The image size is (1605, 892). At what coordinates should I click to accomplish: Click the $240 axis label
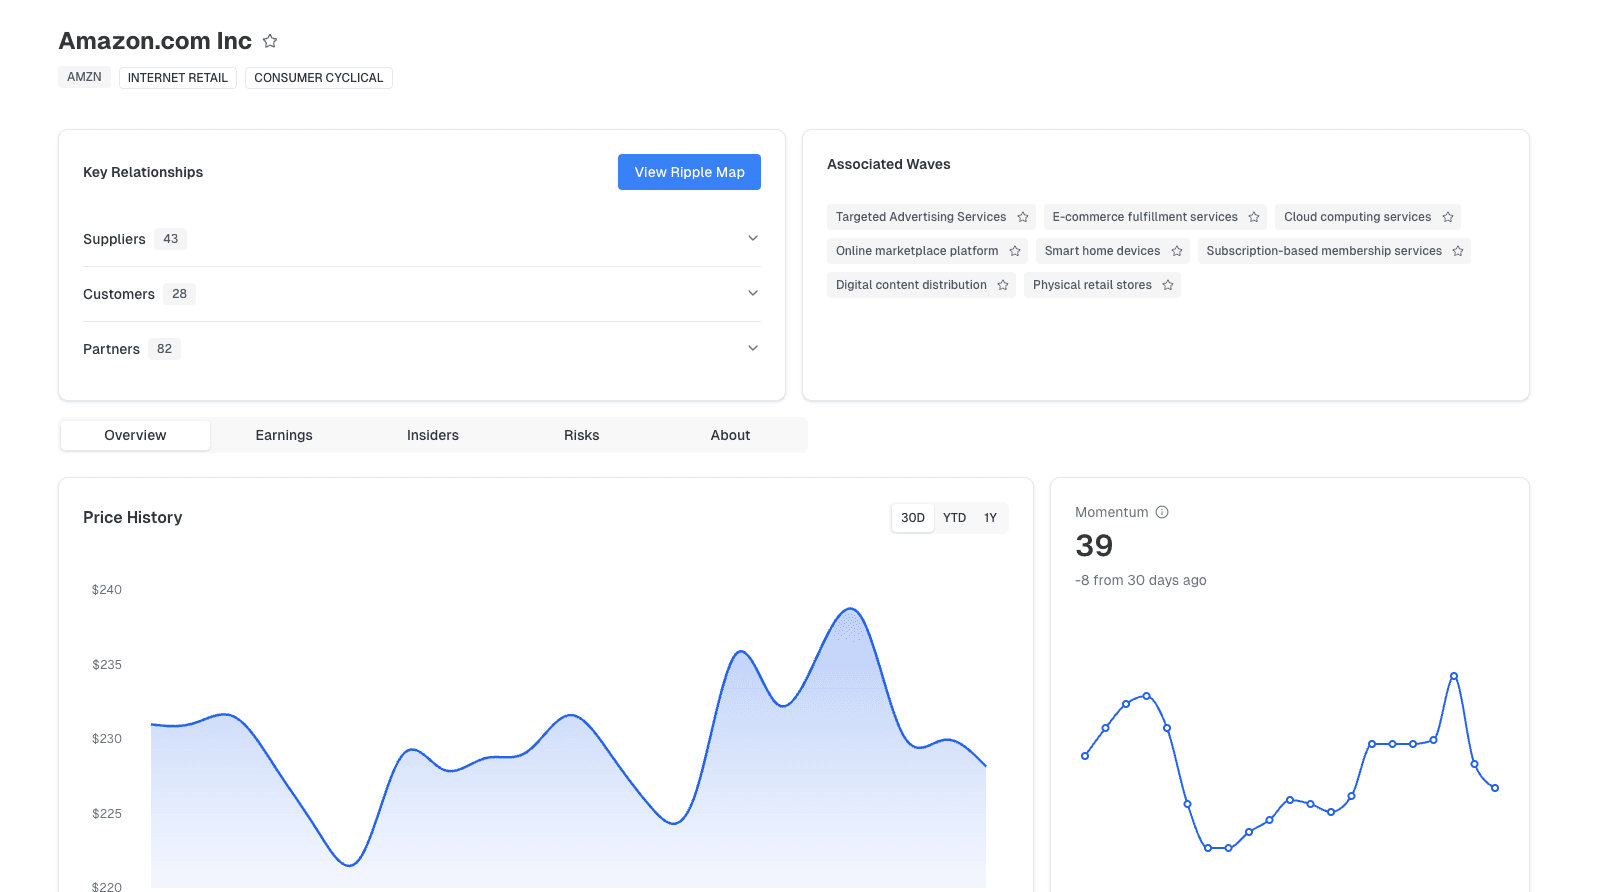(x=107, y=590)
